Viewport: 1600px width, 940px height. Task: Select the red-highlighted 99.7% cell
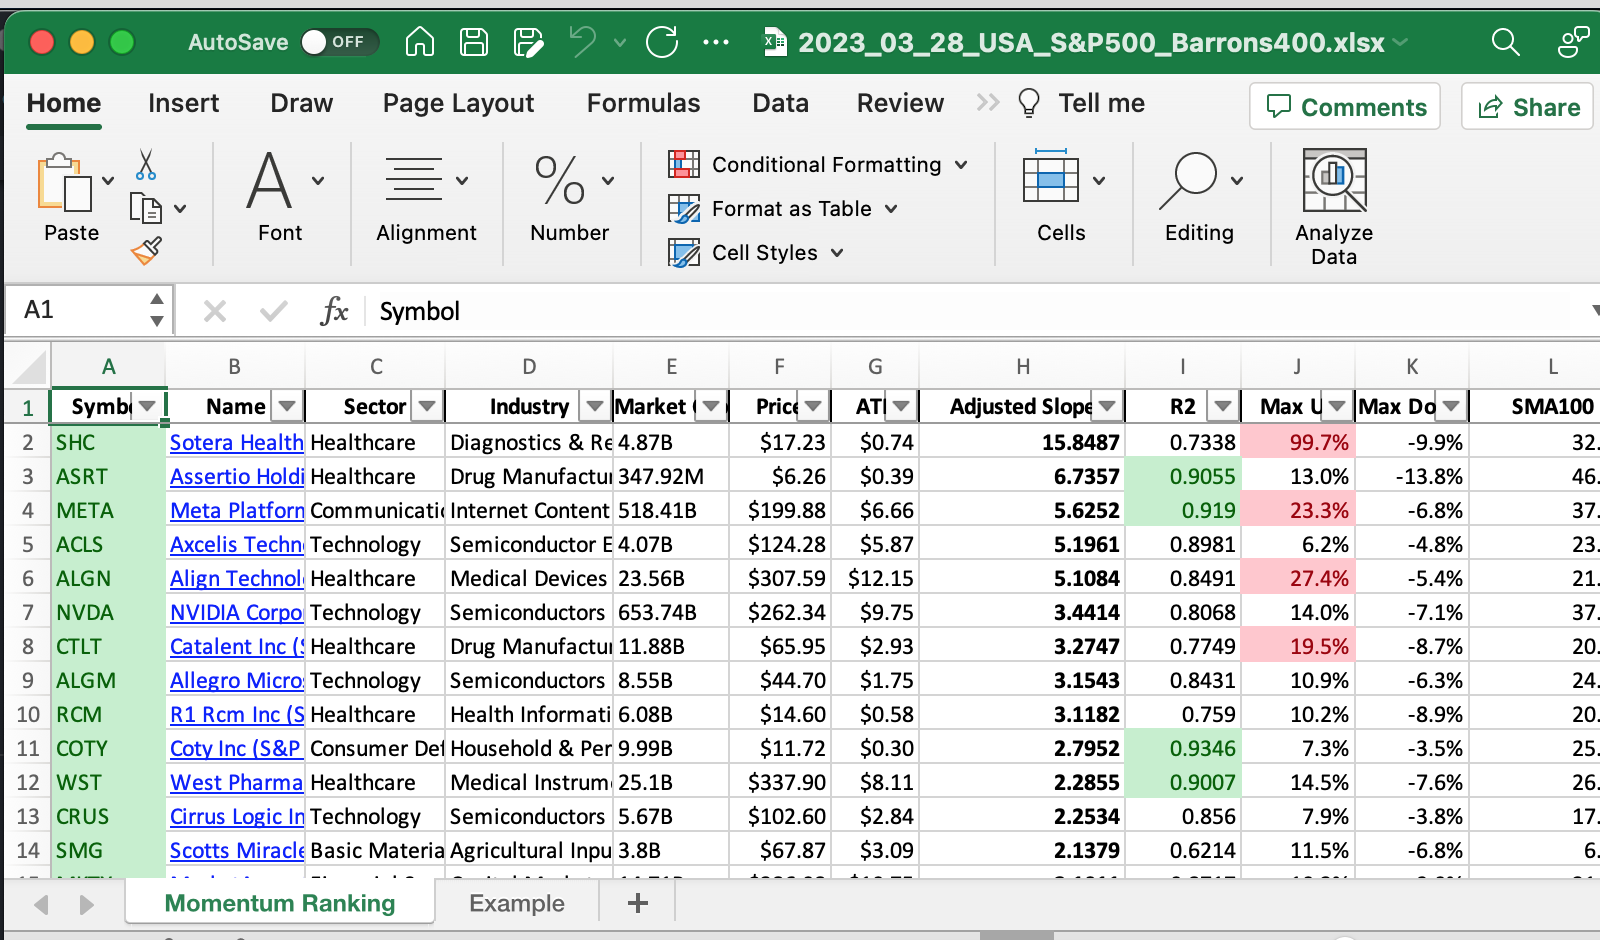click(x=1297, y=442)
